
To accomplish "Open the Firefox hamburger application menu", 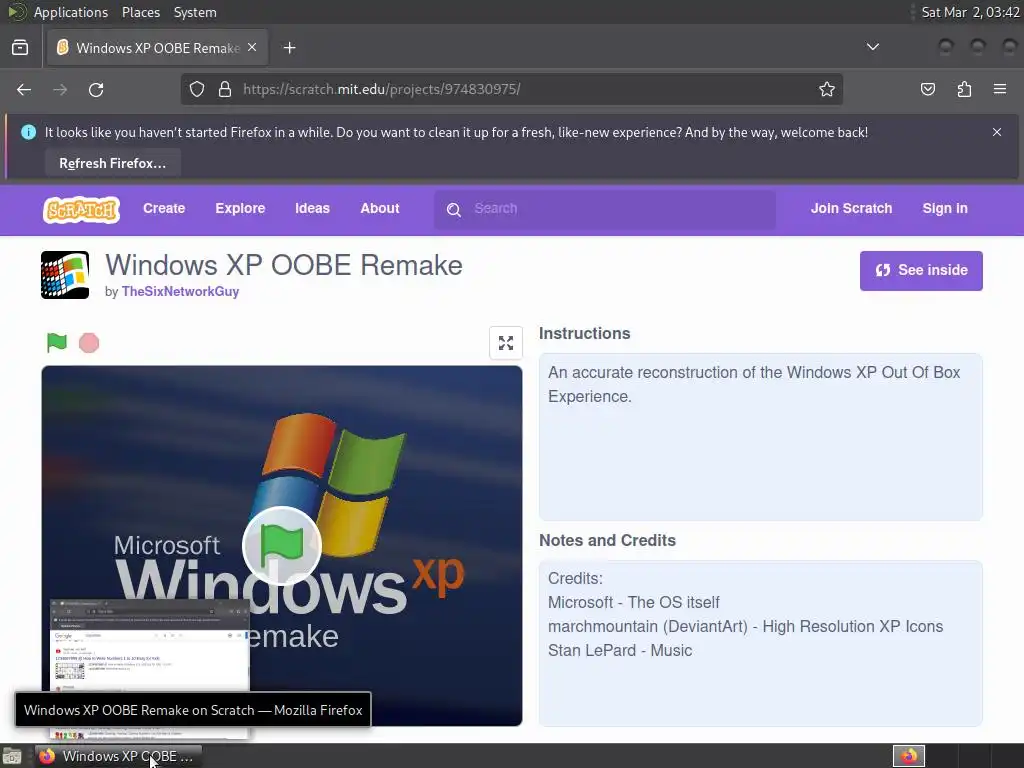I will (x=1000, y=89).
